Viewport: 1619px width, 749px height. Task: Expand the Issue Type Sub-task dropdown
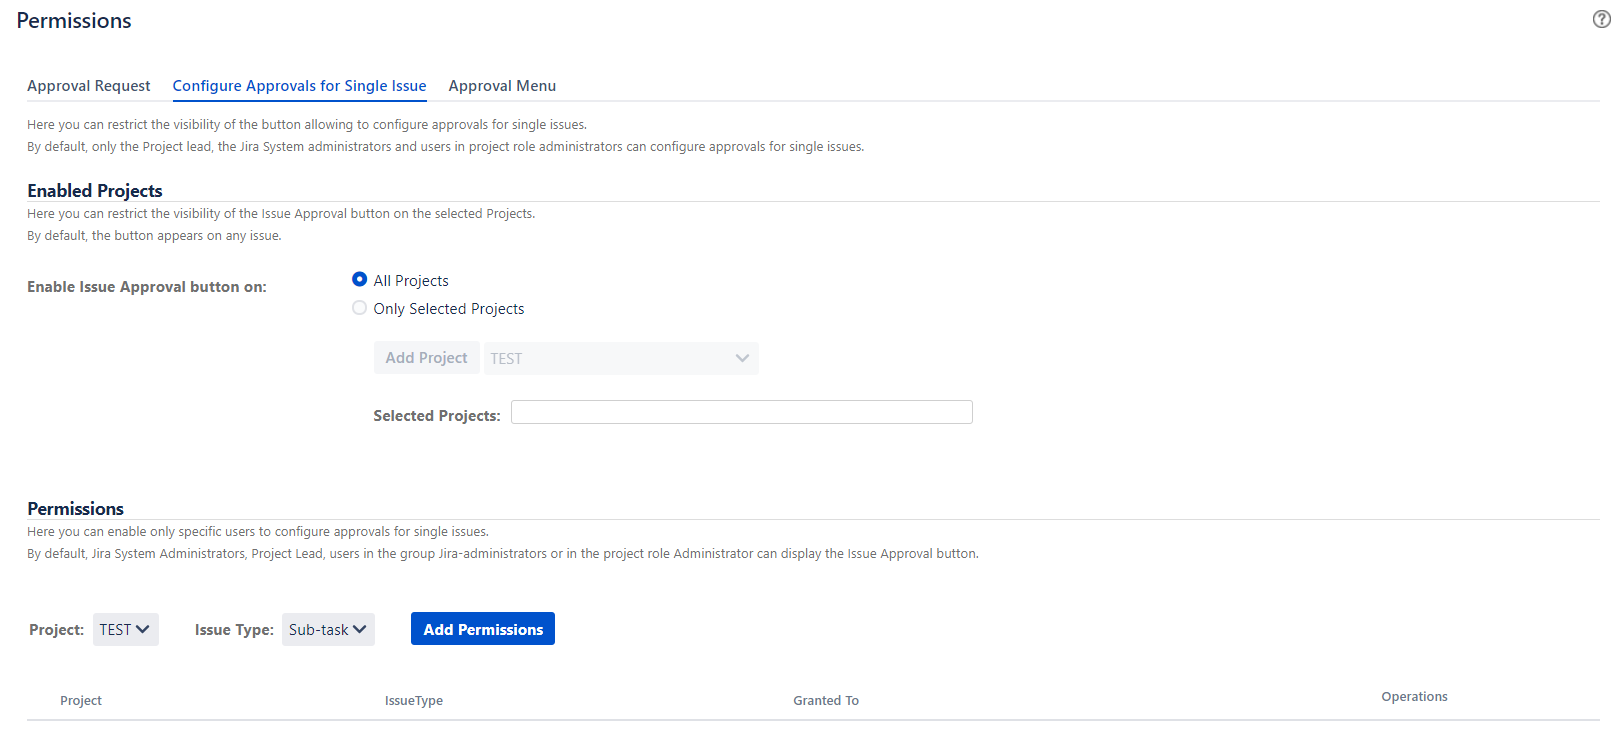pyautogui.click(x=328, y=629)
